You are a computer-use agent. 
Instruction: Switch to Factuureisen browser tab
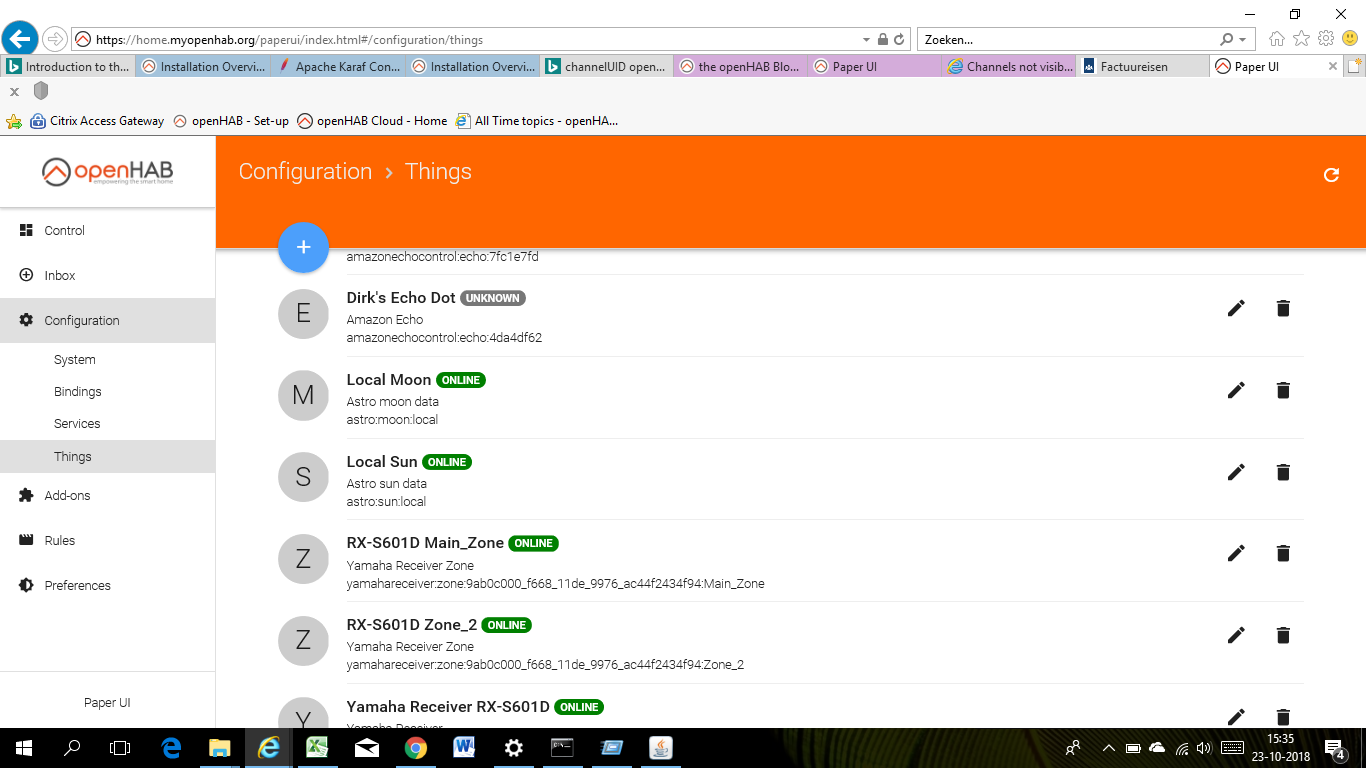pos(1143,67)
